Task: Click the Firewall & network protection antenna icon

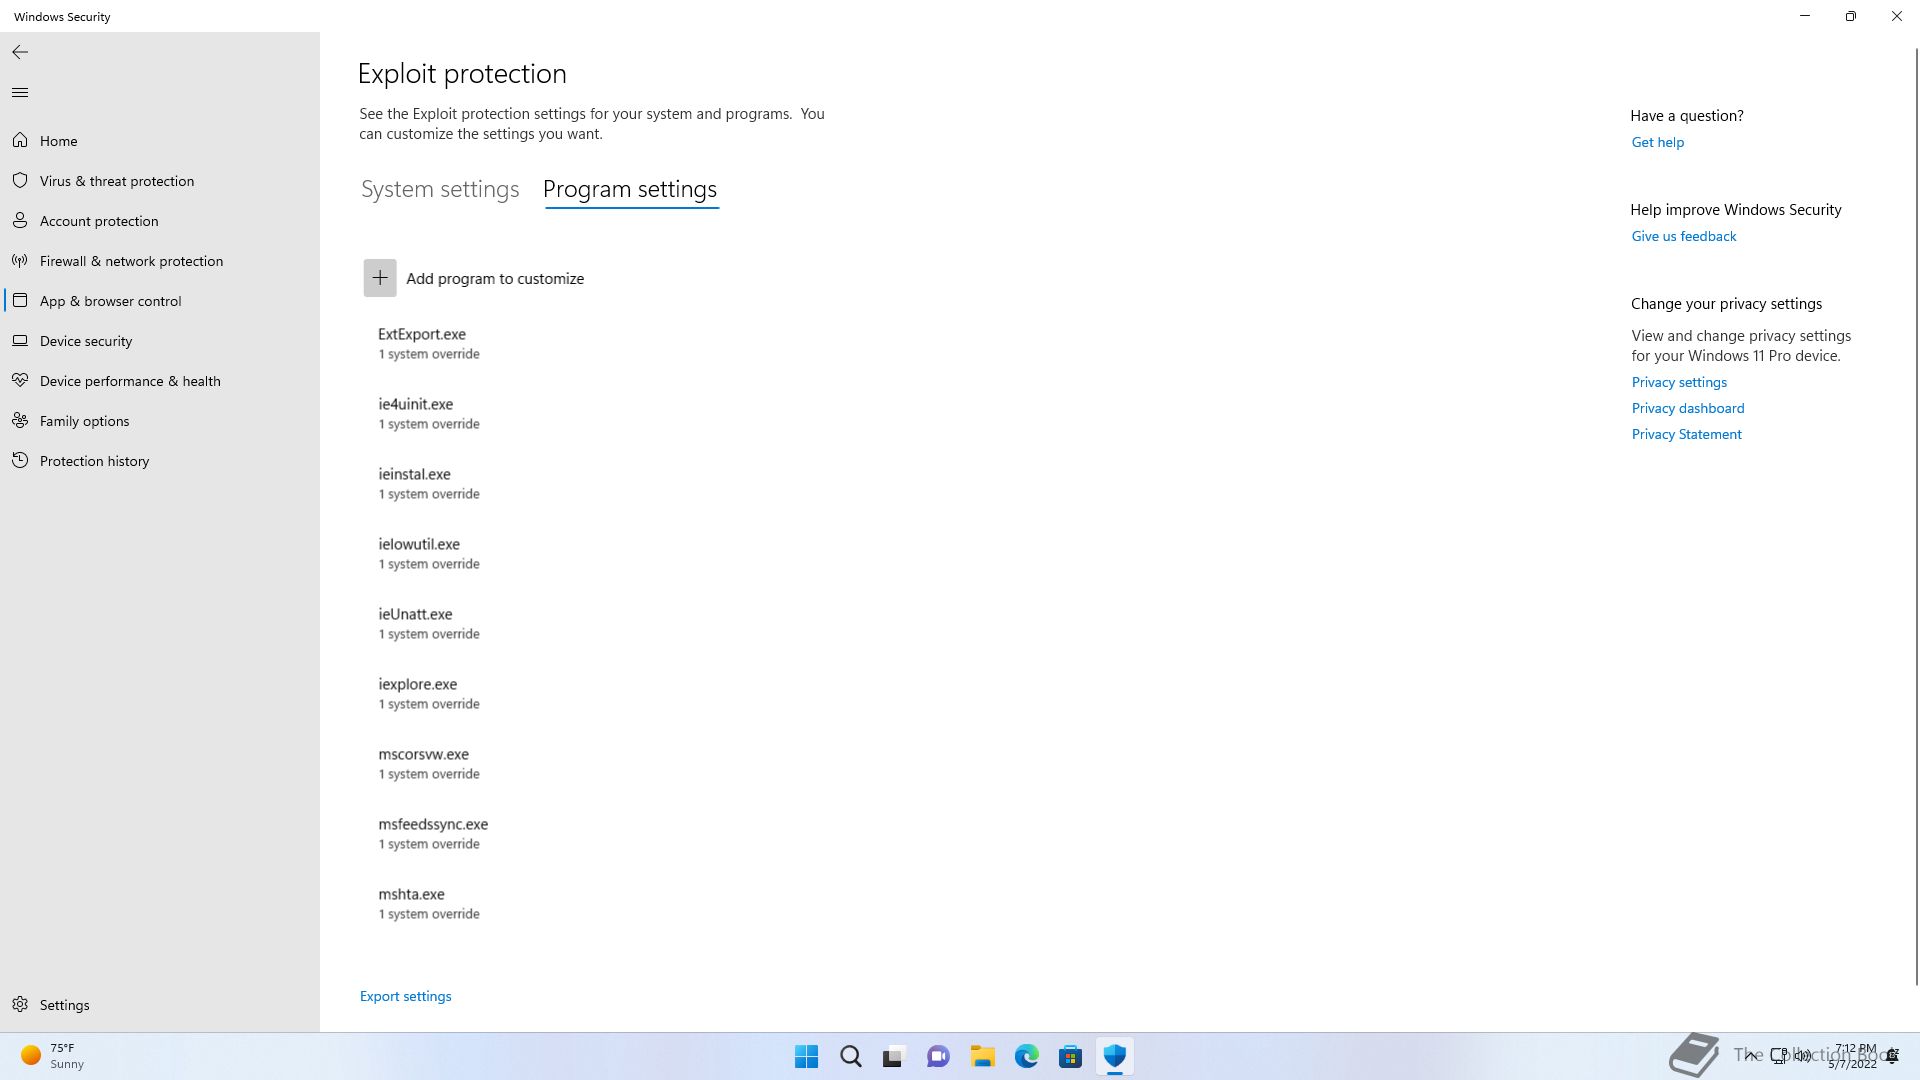Action: pyautogui.click(x=20, y=261)
